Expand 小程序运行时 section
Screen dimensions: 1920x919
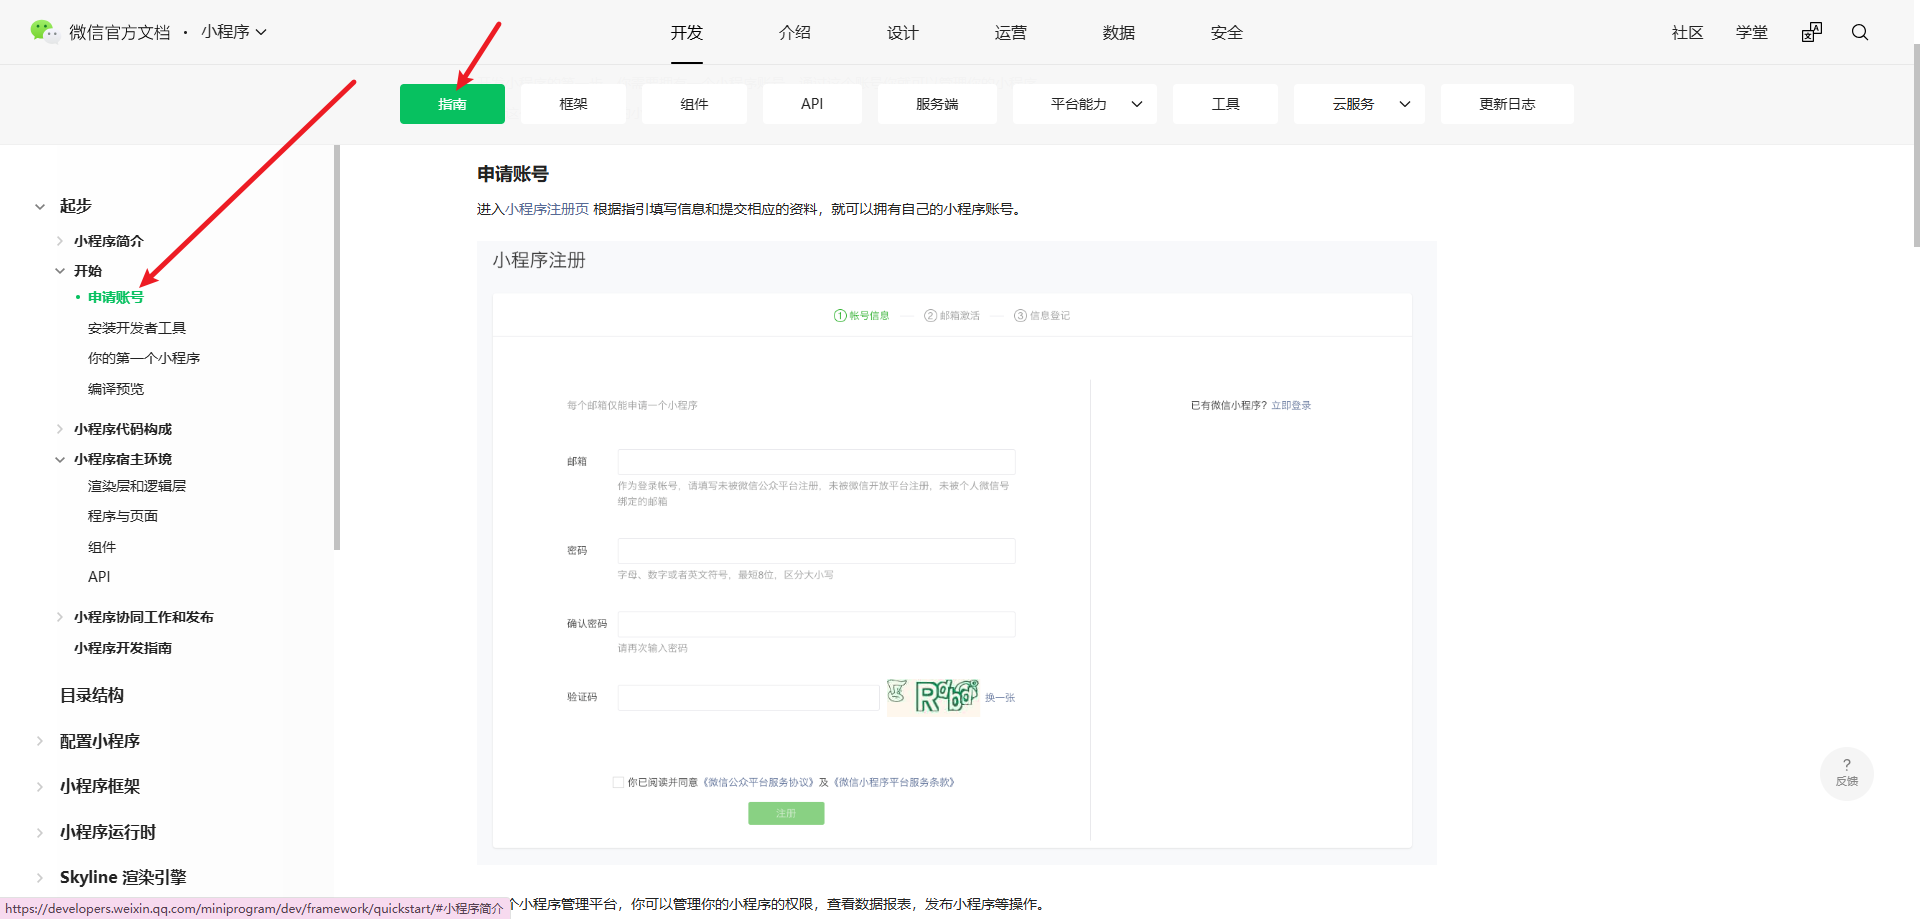(40, 832)
